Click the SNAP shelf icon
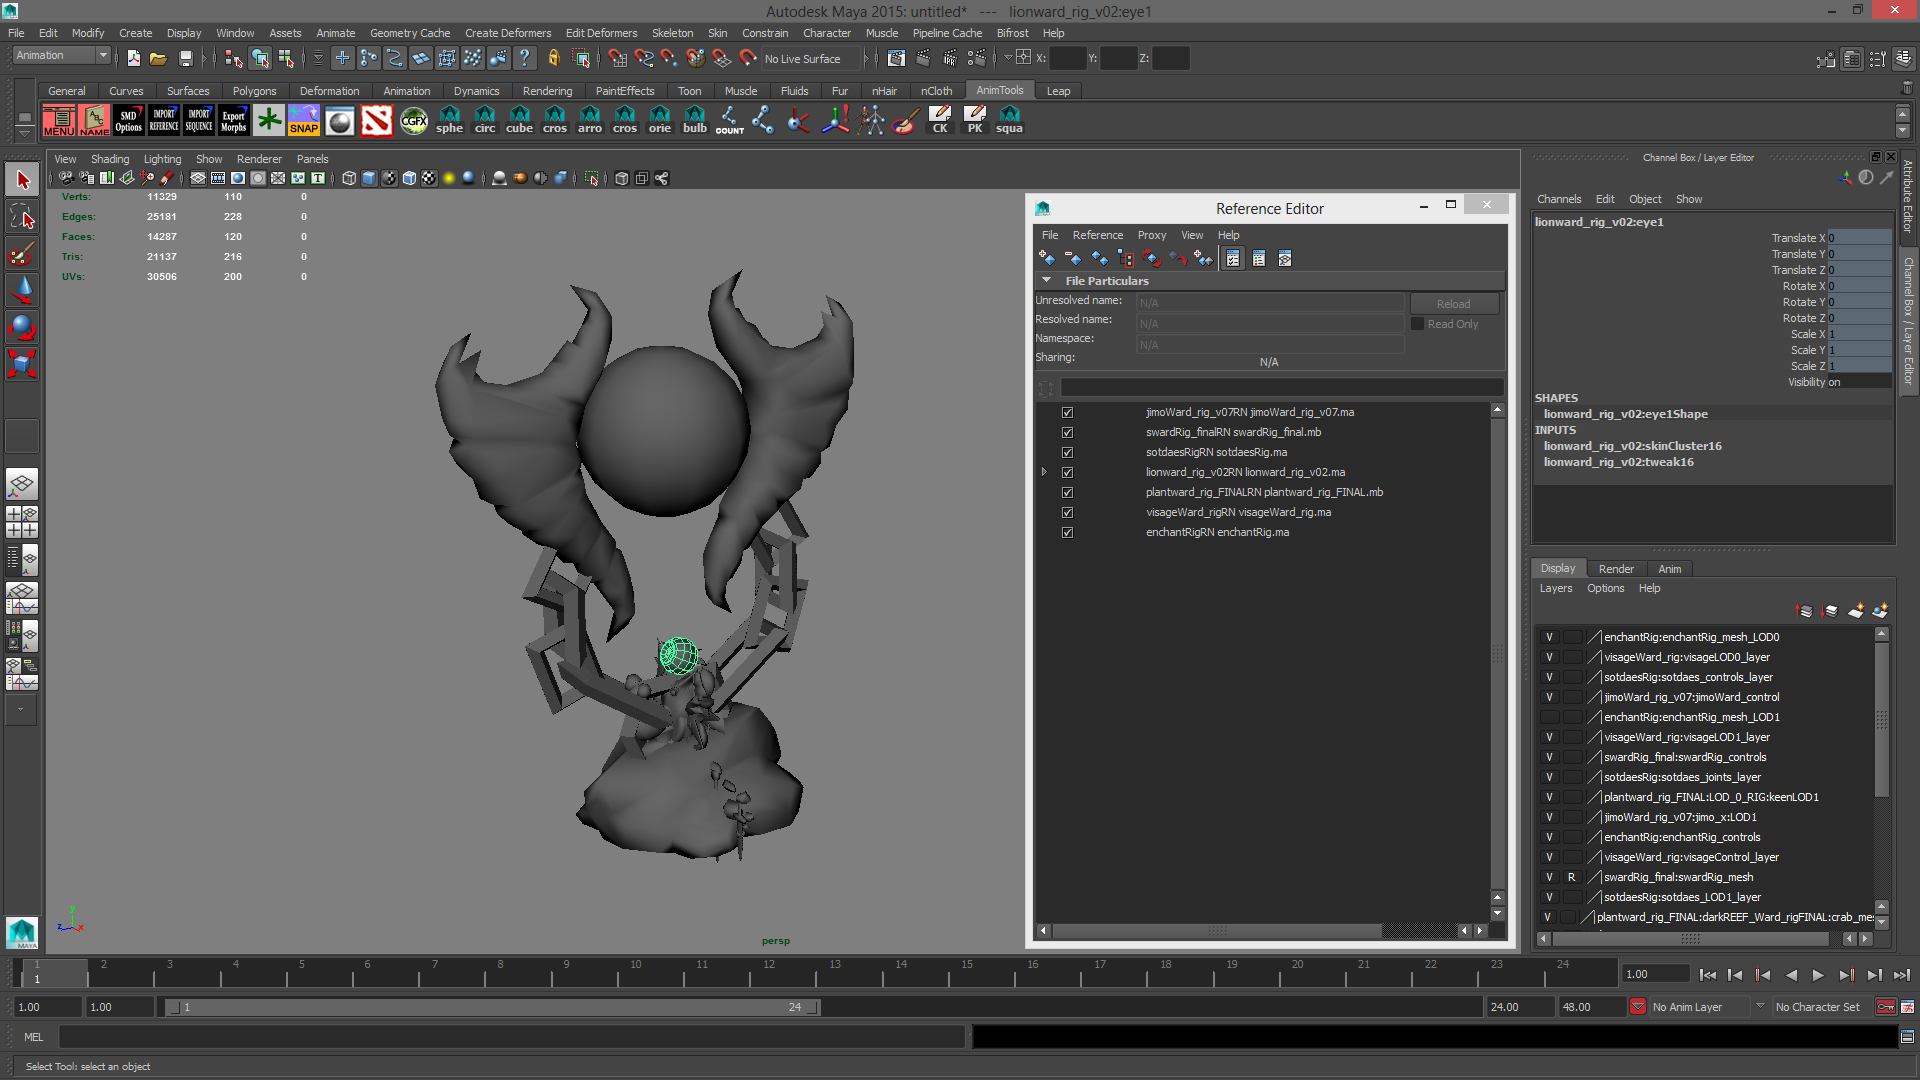This screenshot has width=1920, height=1080. (x=304, y=120)
